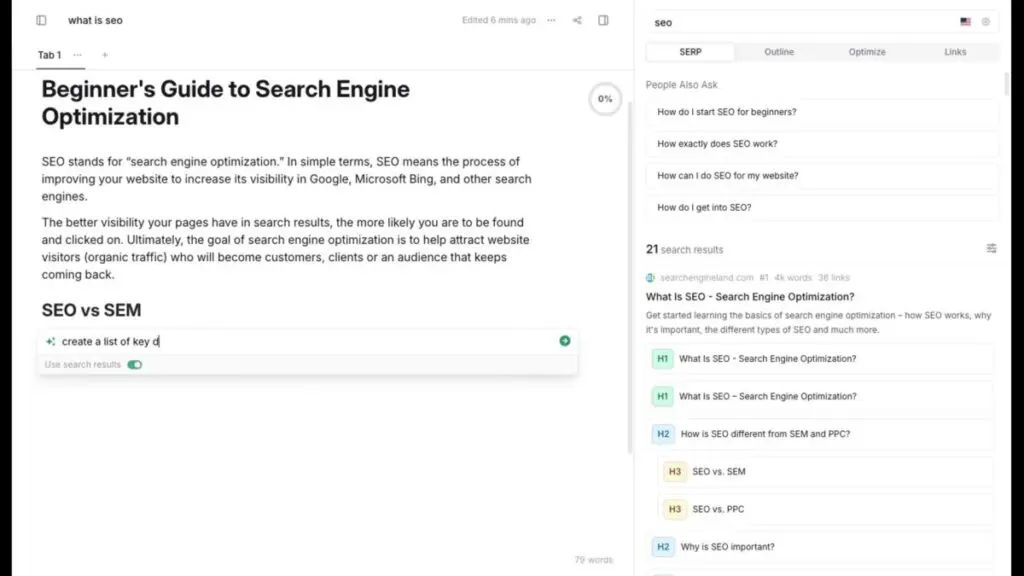The width and height of the screenshot is (1024, 576).
Task: Submit the AI prompt with green arrow
Action: [x=565, y=341]
